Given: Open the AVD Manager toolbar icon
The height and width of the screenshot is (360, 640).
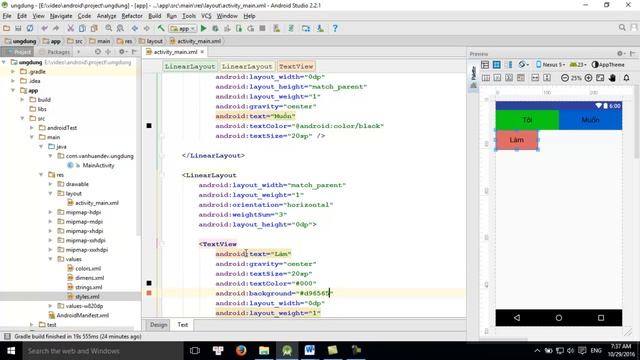Looking at the screenshot, I should (276, 29).
